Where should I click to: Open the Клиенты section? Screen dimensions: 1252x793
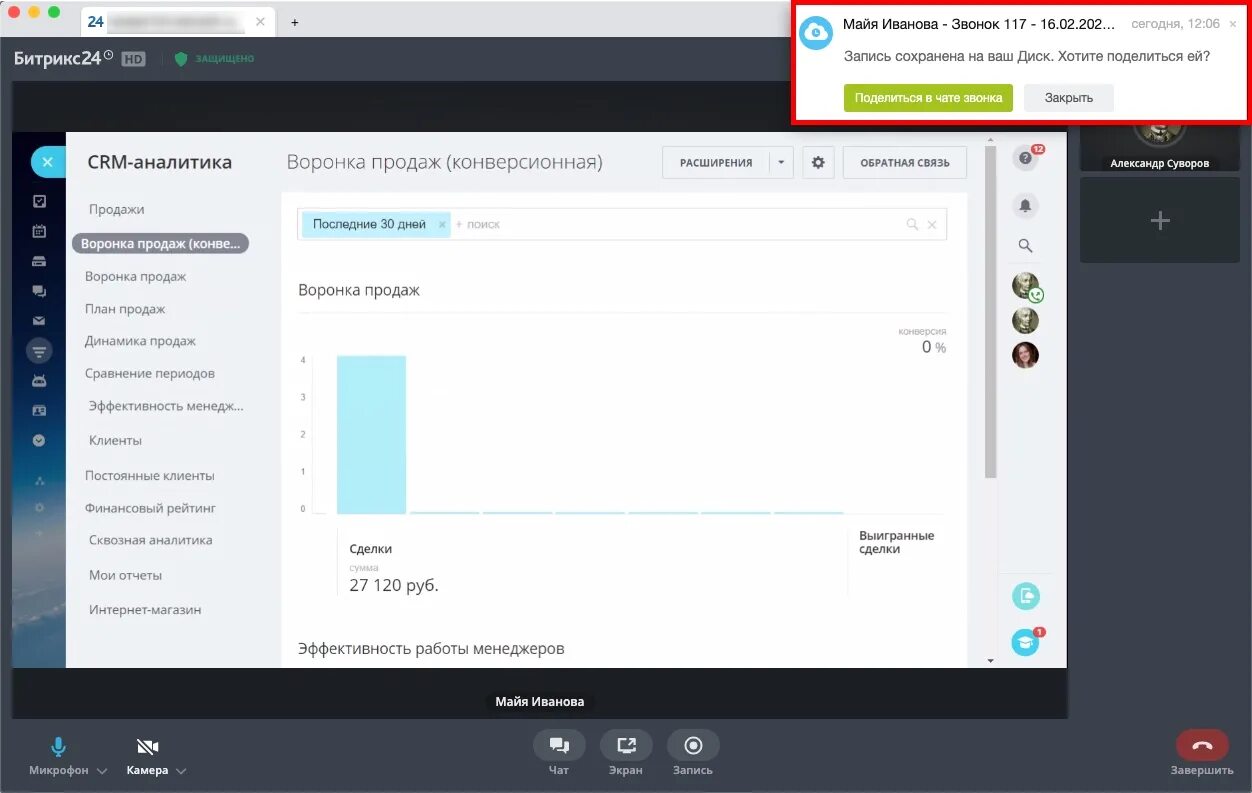[x=115, y=440]
